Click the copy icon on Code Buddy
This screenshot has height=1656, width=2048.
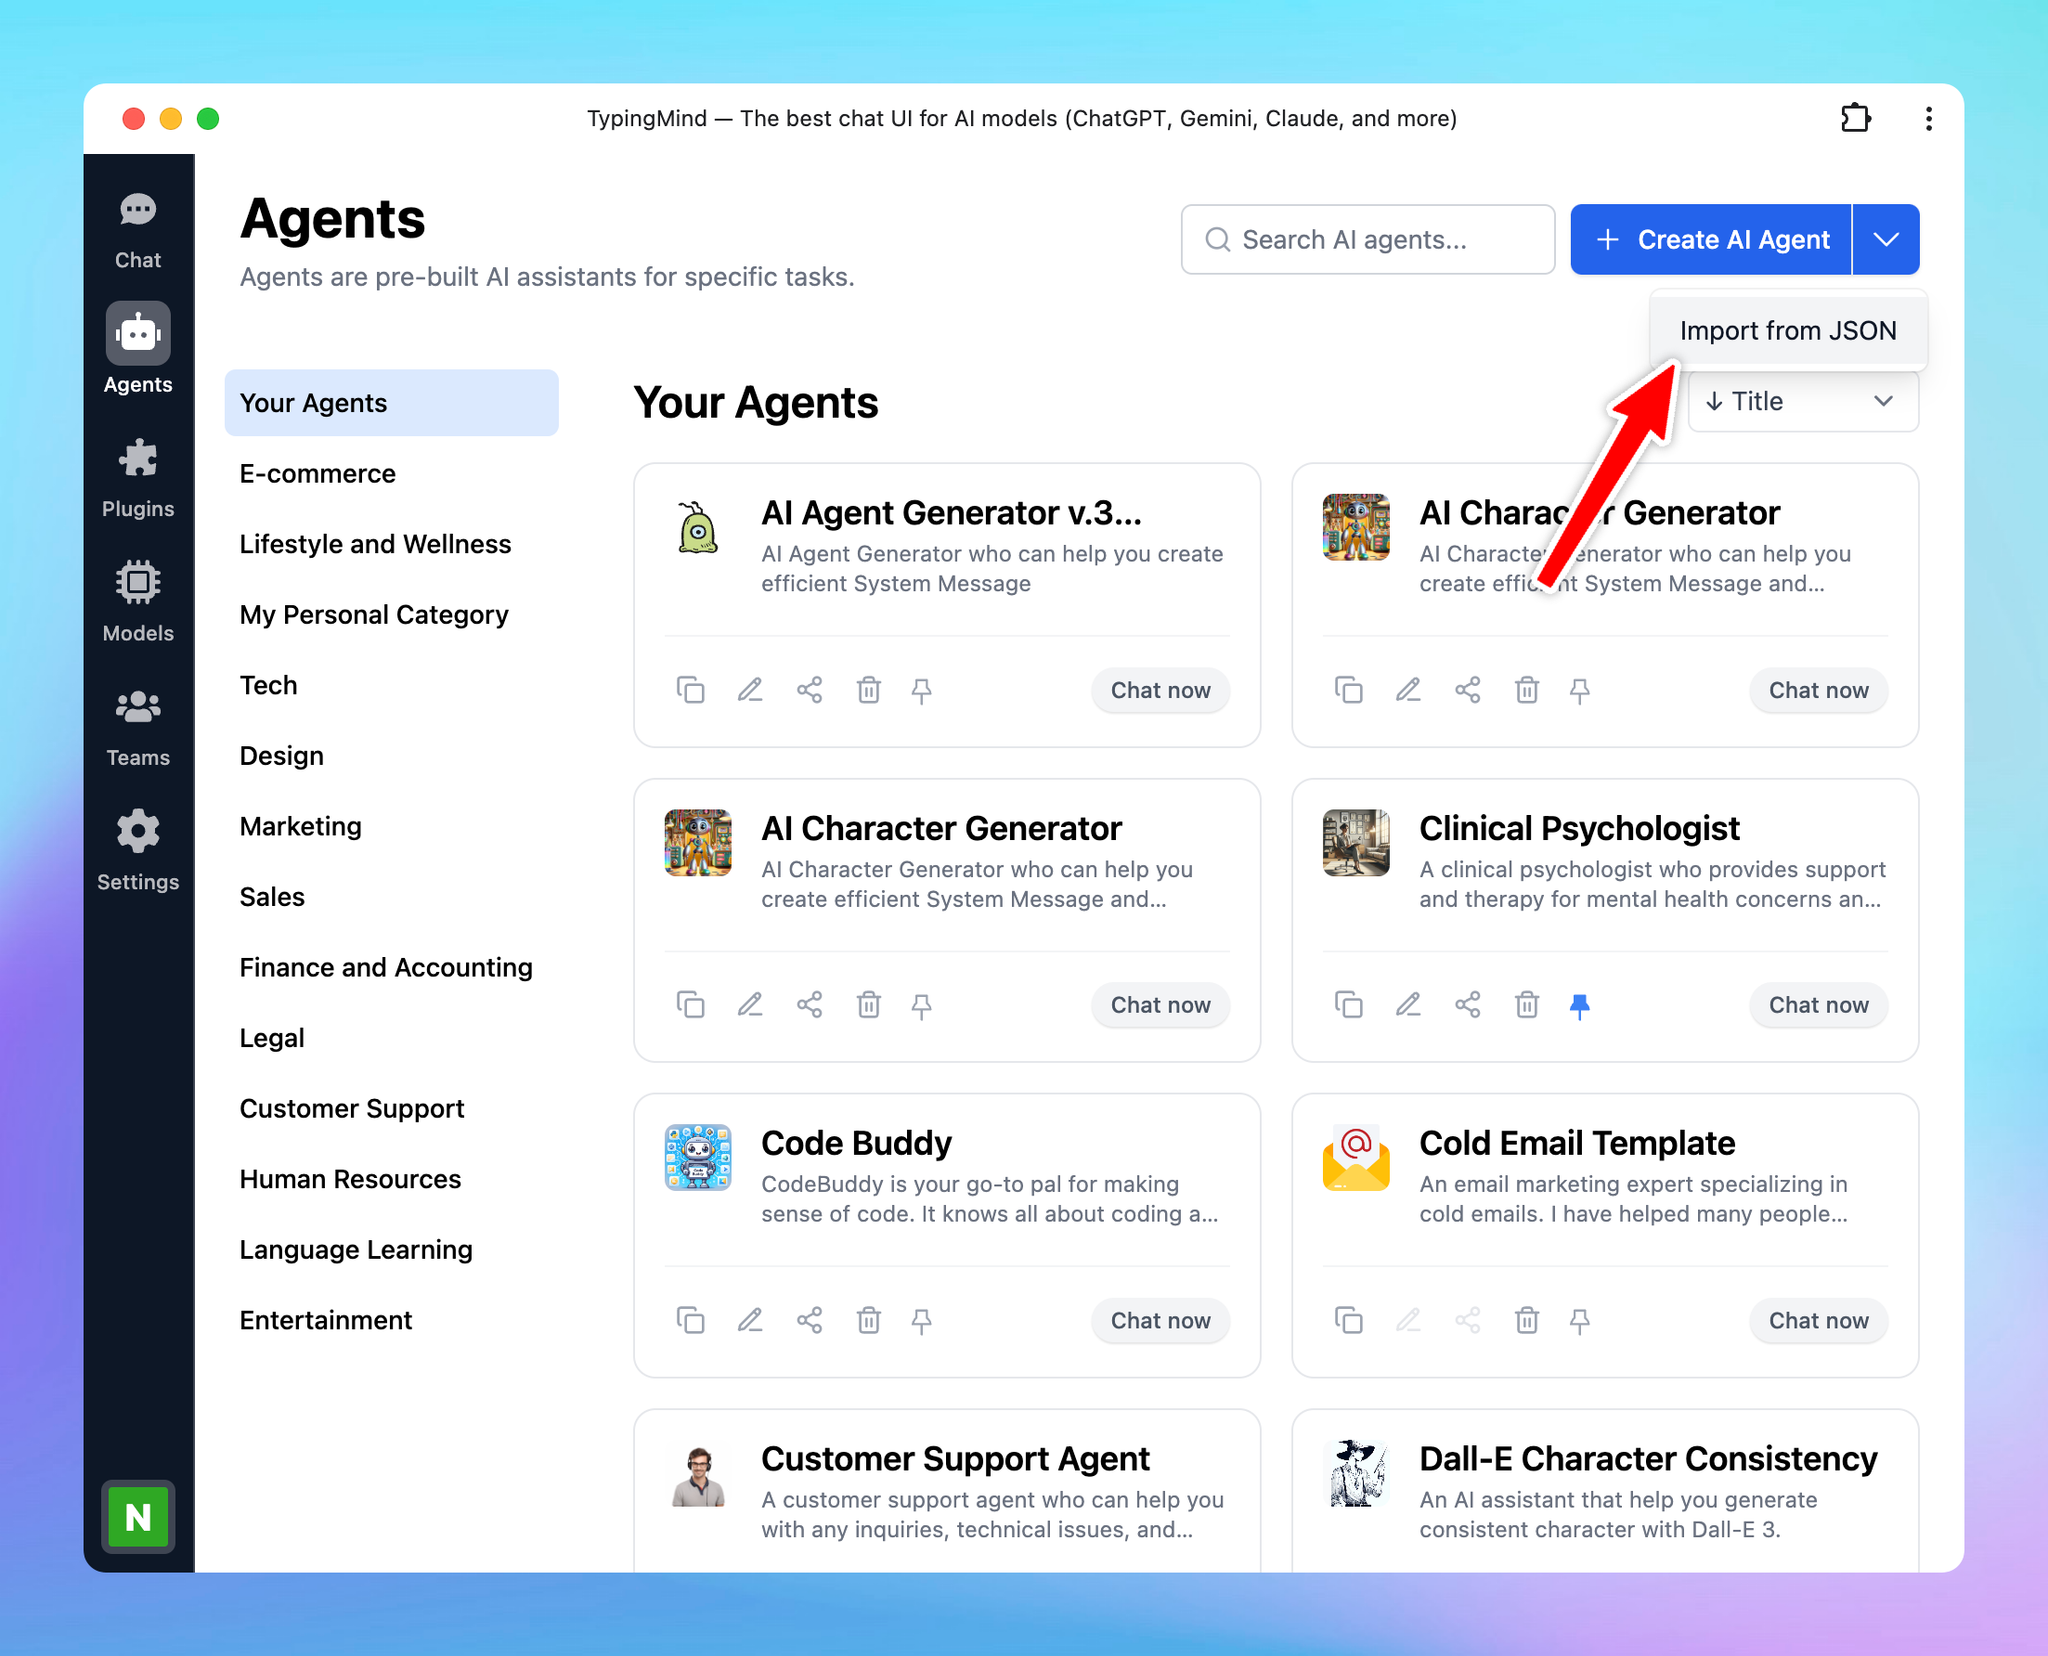tap(689, 1320)
